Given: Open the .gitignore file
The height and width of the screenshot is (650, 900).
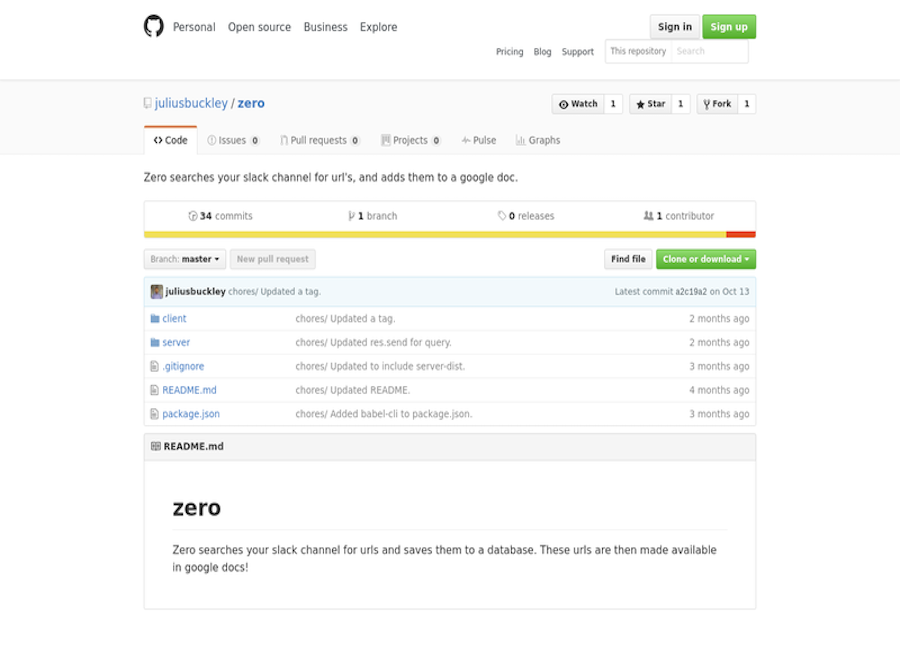Looking at the screenshot, I should [x=183, y=366].
